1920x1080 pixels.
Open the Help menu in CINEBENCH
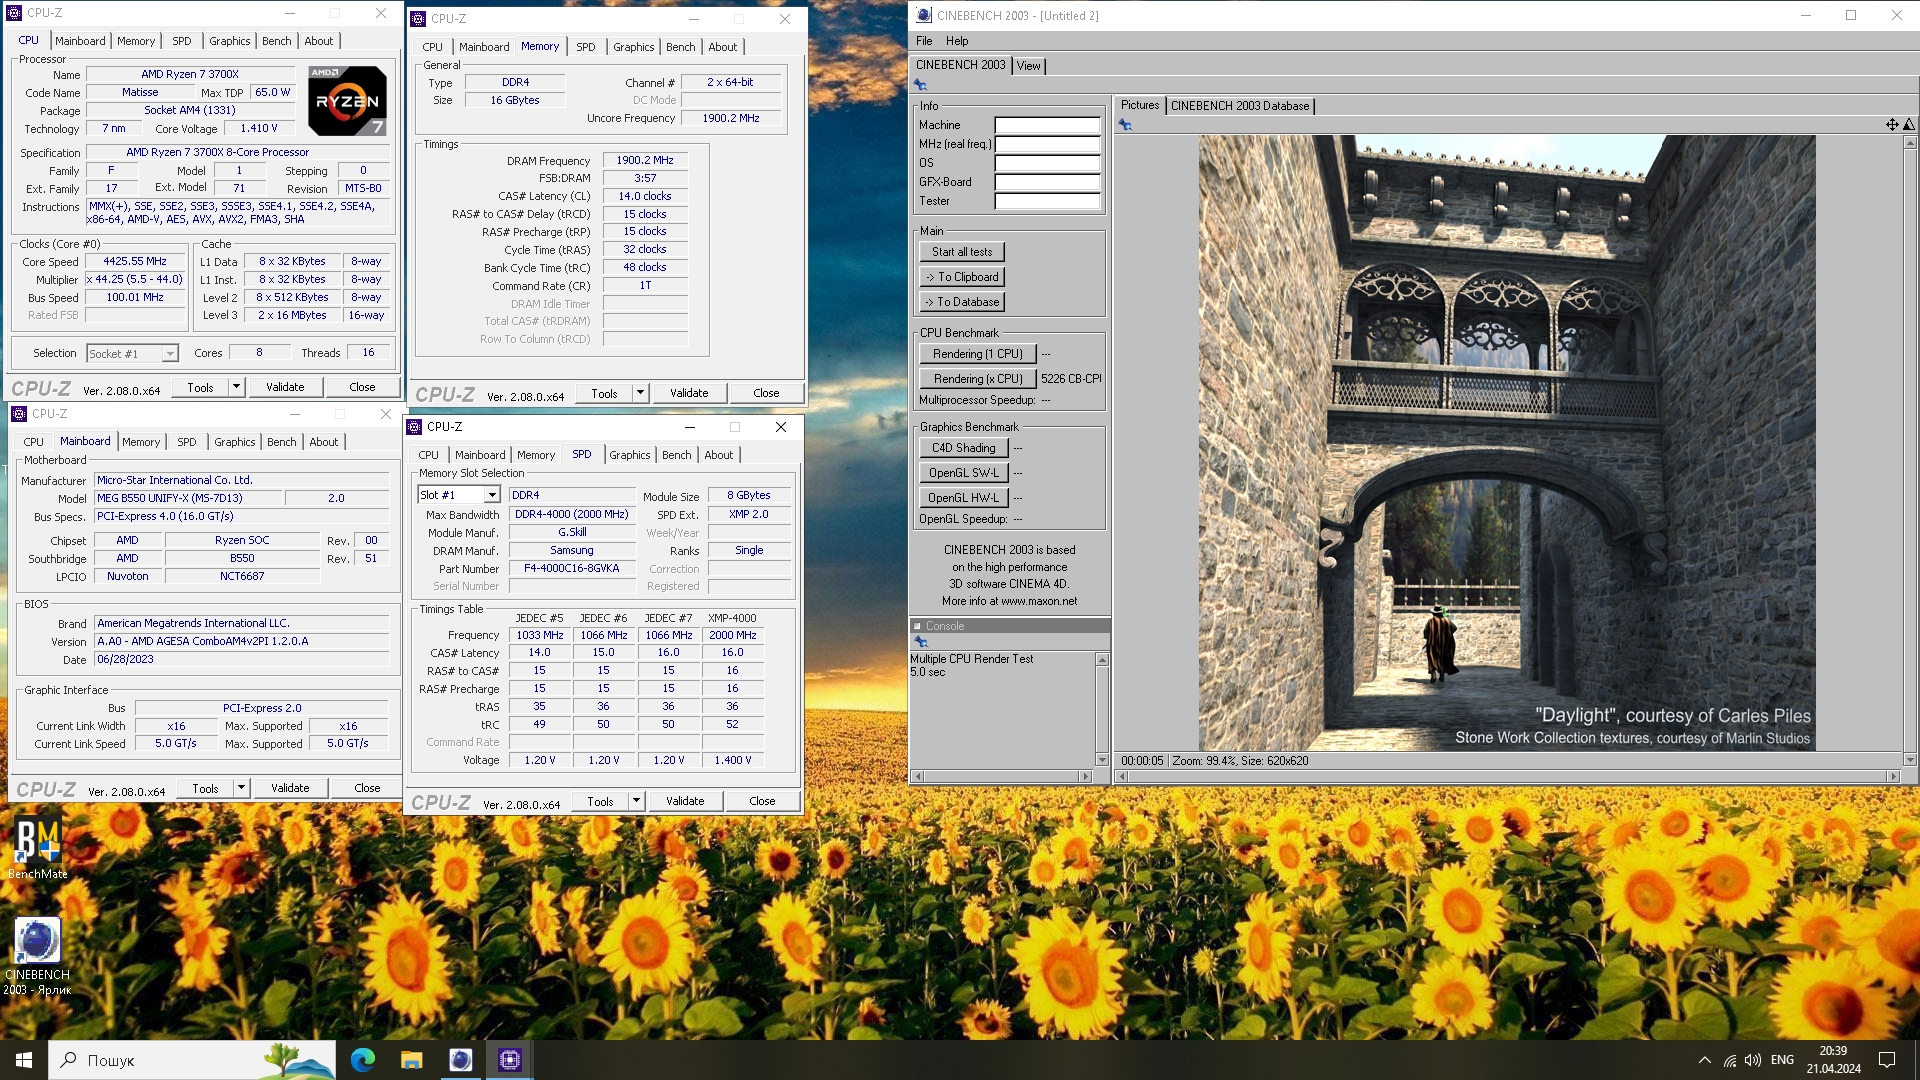click(957, 41)
